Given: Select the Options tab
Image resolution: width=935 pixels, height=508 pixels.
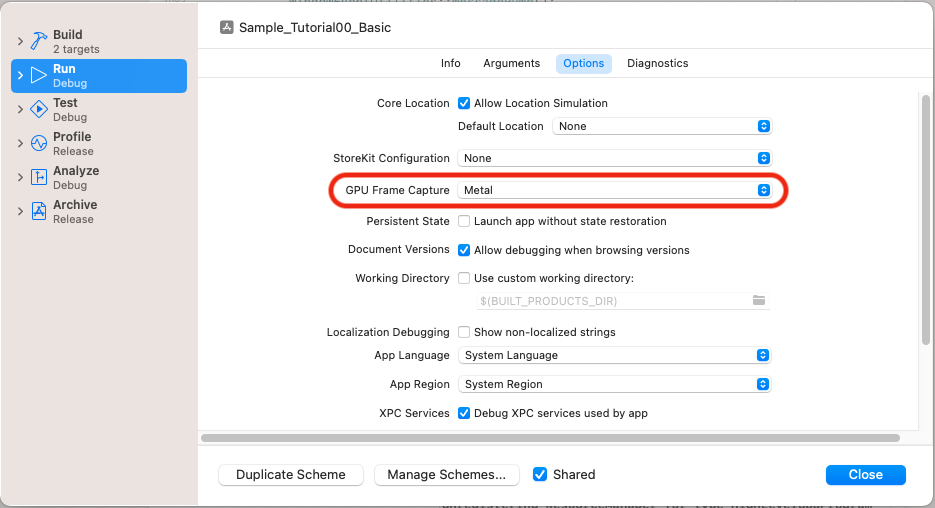Looking at the screenshot, I should [x=584, y=63].
